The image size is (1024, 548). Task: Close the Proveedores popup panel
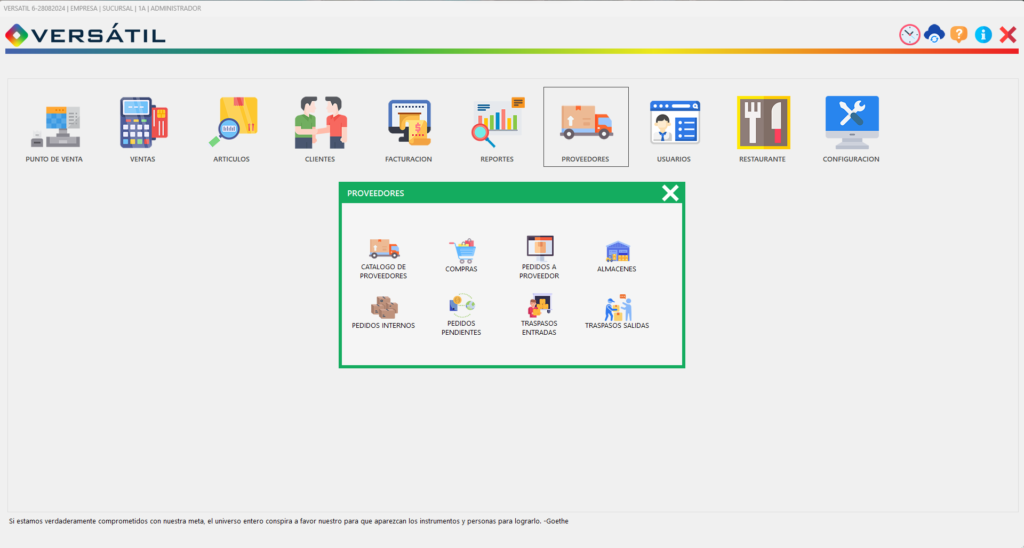[670, 193]
